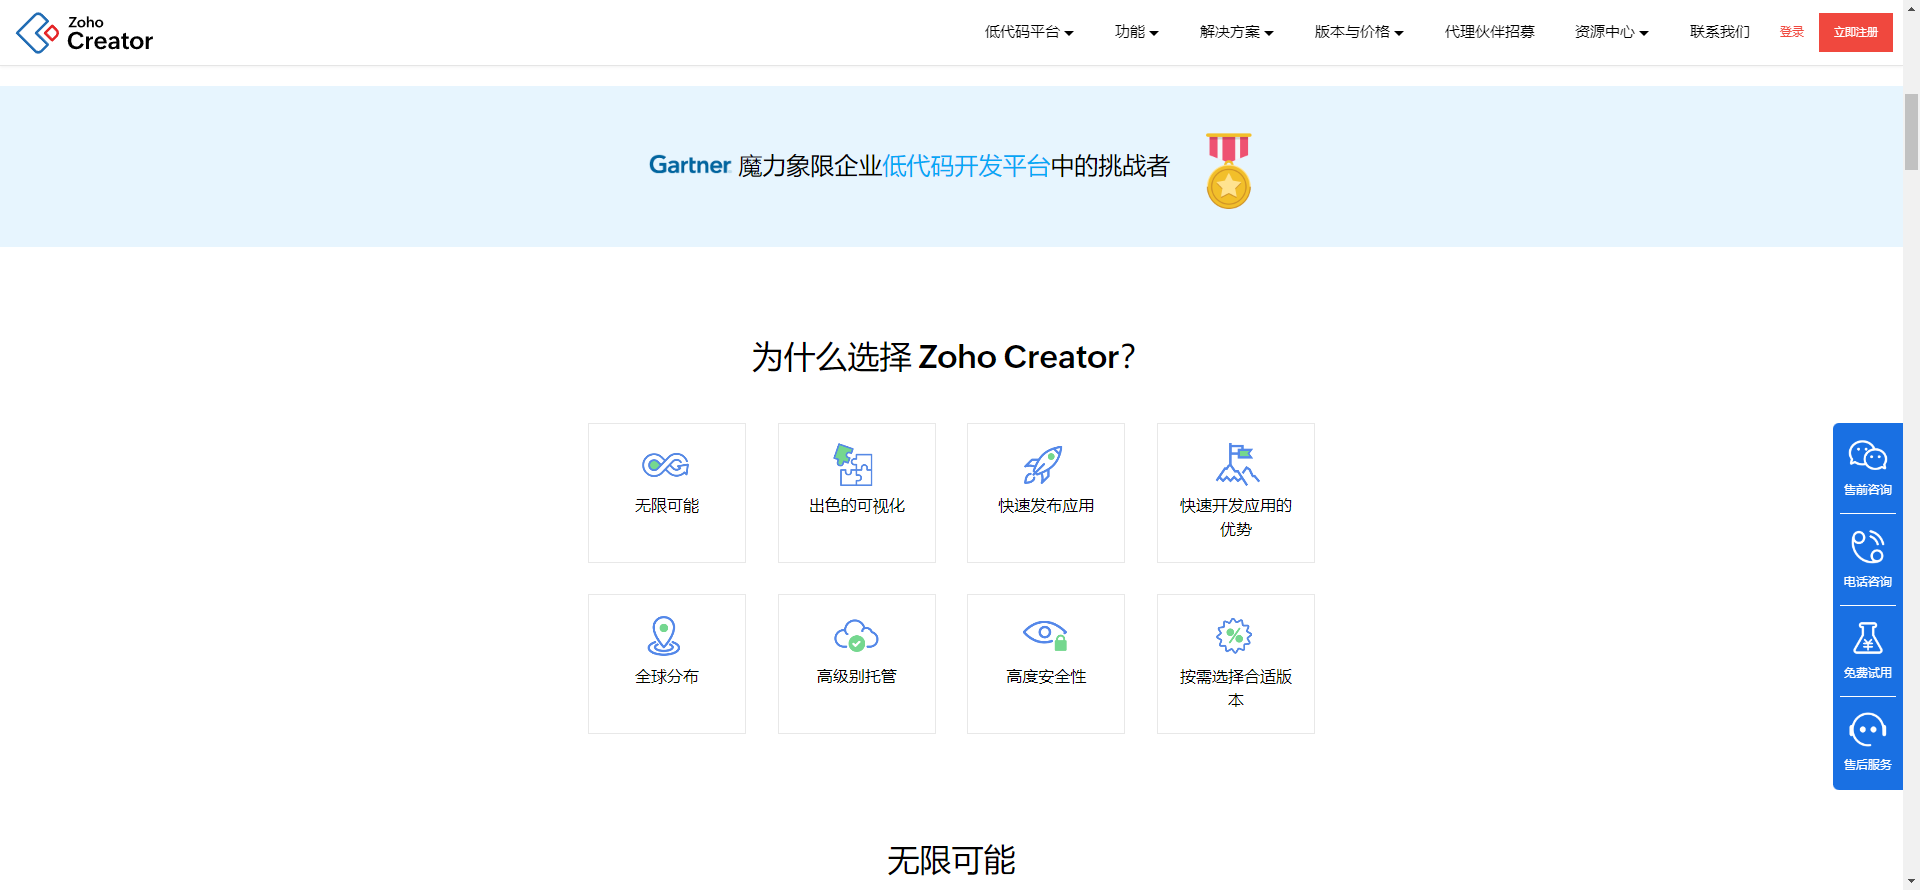Viewport: 1920px width, 890px height.
Task: Open 售后服务 after-sales support widget
Action: (x=1868, y=743)
